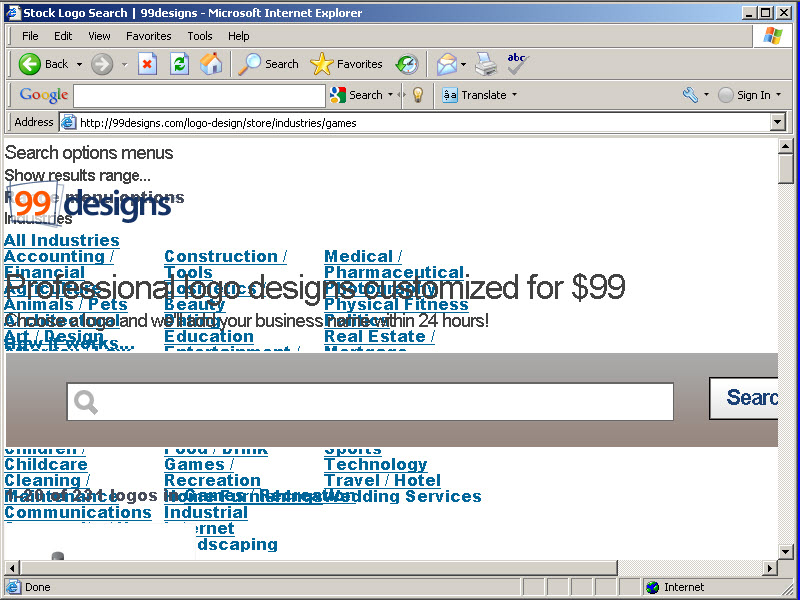Open the Childcare industry link
Image resolution: width=800 pixels, height=600 pixels.
[46, 465]
